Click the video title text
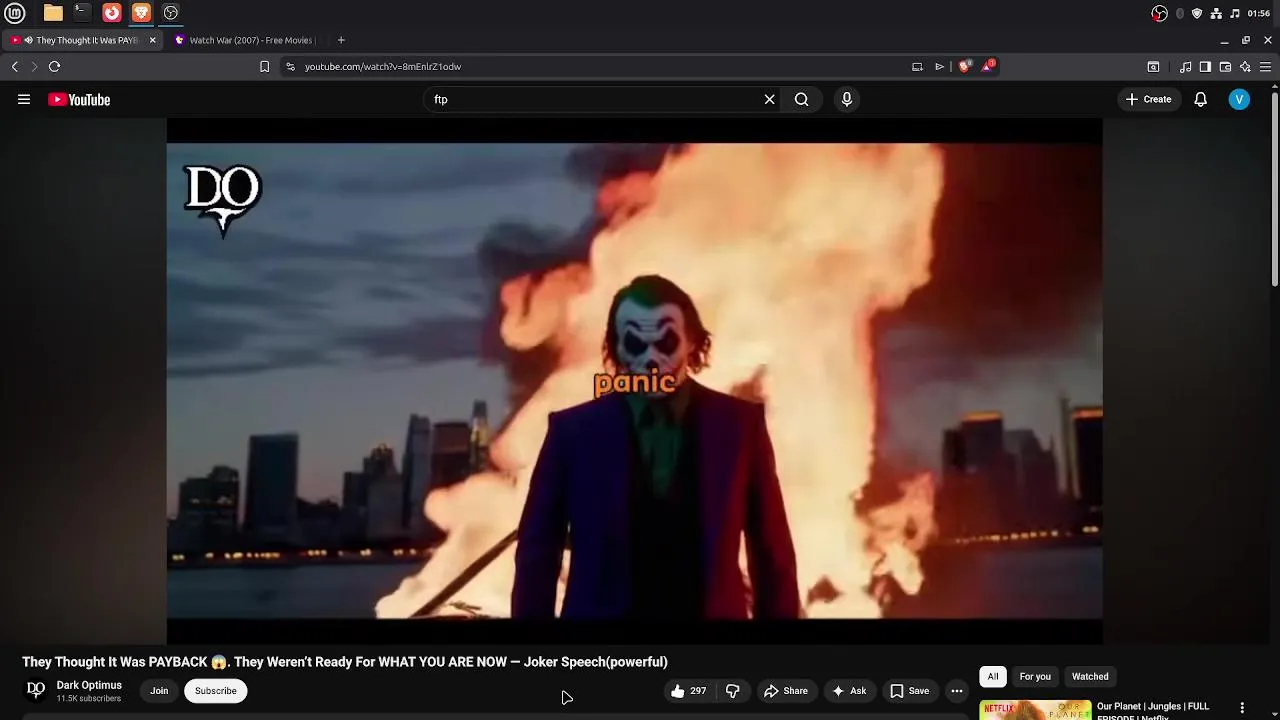This screenshot has height=720, width=1280. 345,662
